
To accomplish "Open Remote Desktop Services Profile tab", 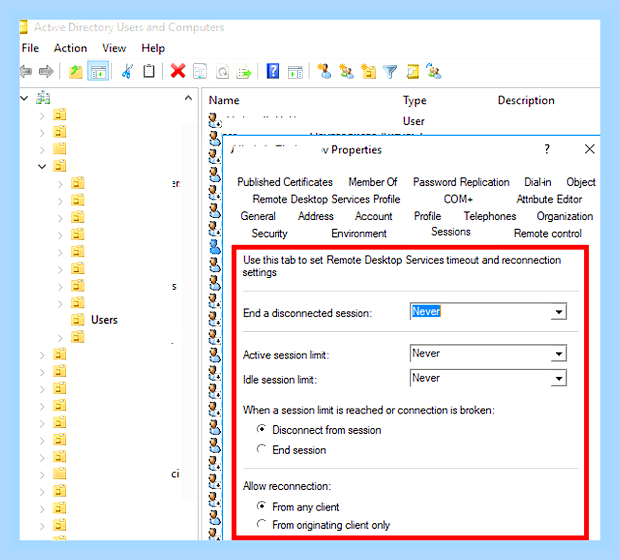I will pyautogui.click(x=326, y=199).
